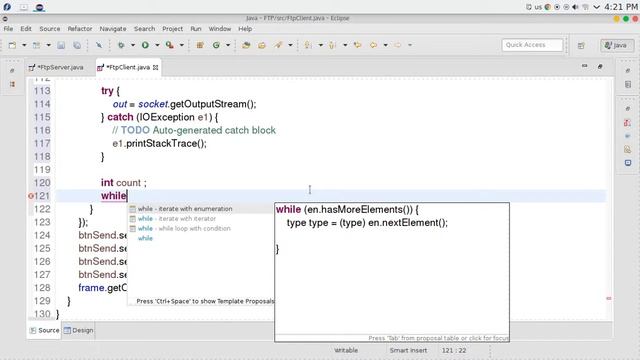The image size is (640, 360).
Task: Open the Help menu
Action: [x=245, y=29]
